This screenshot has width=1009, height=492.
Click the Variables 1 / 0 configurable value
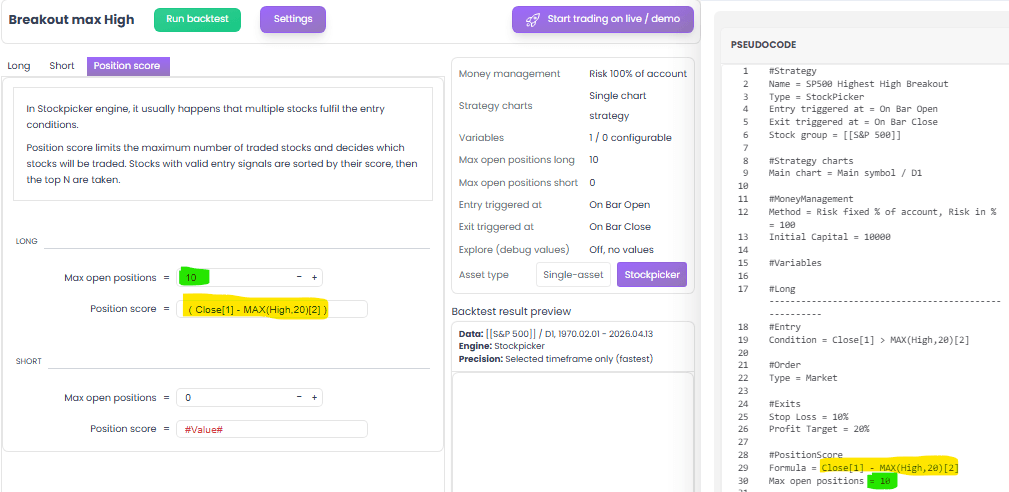point(630,138)
